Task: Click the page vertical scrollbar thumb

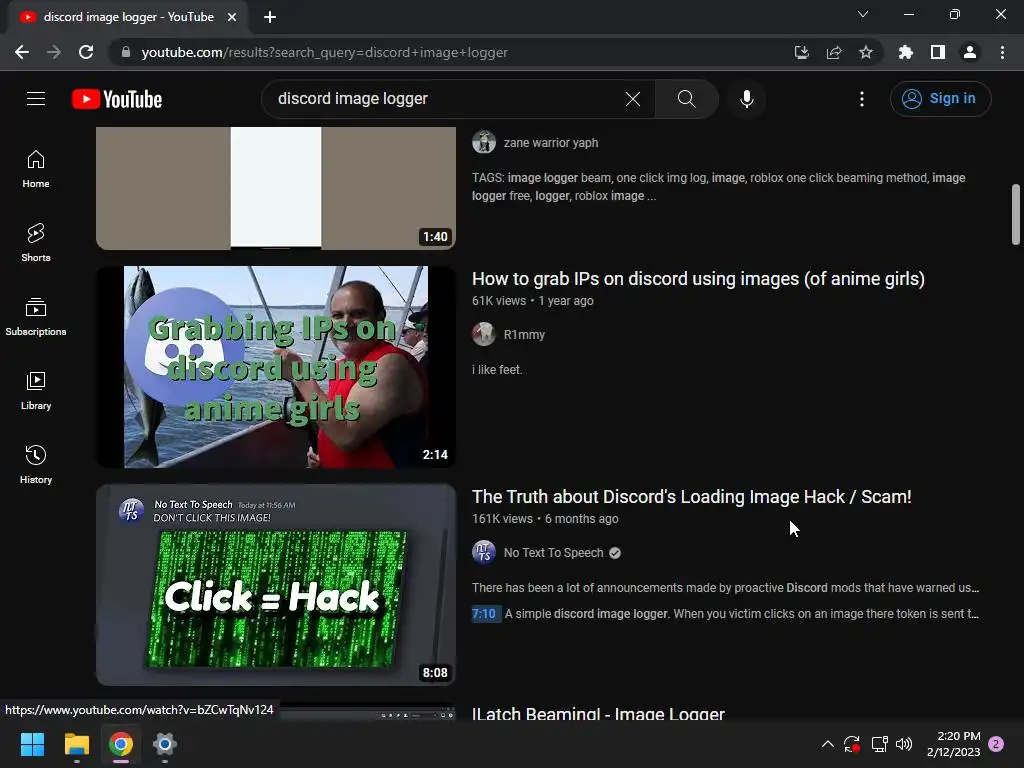Action: (1016, 215)
